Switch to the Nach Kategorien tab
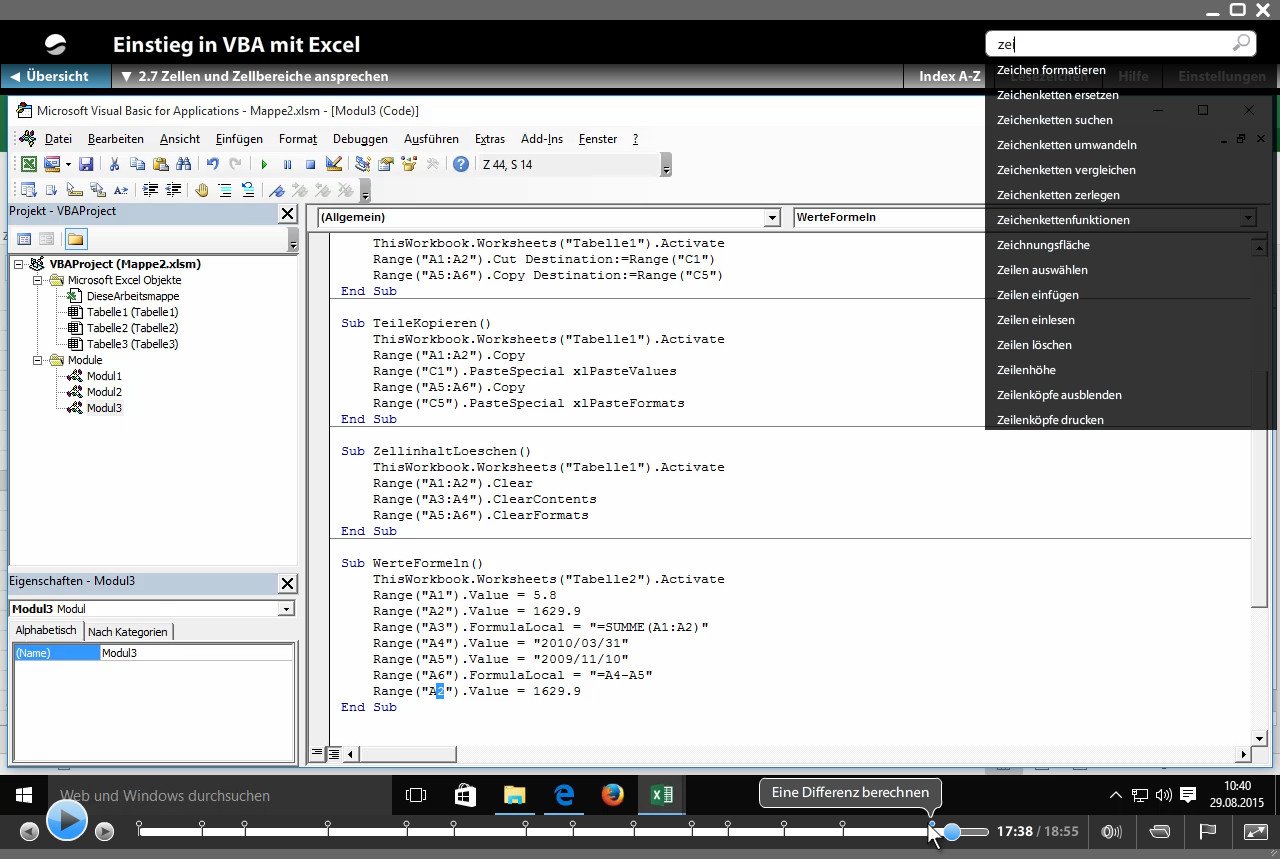This screenshot has width=1280, height=859. pos(128,632)
